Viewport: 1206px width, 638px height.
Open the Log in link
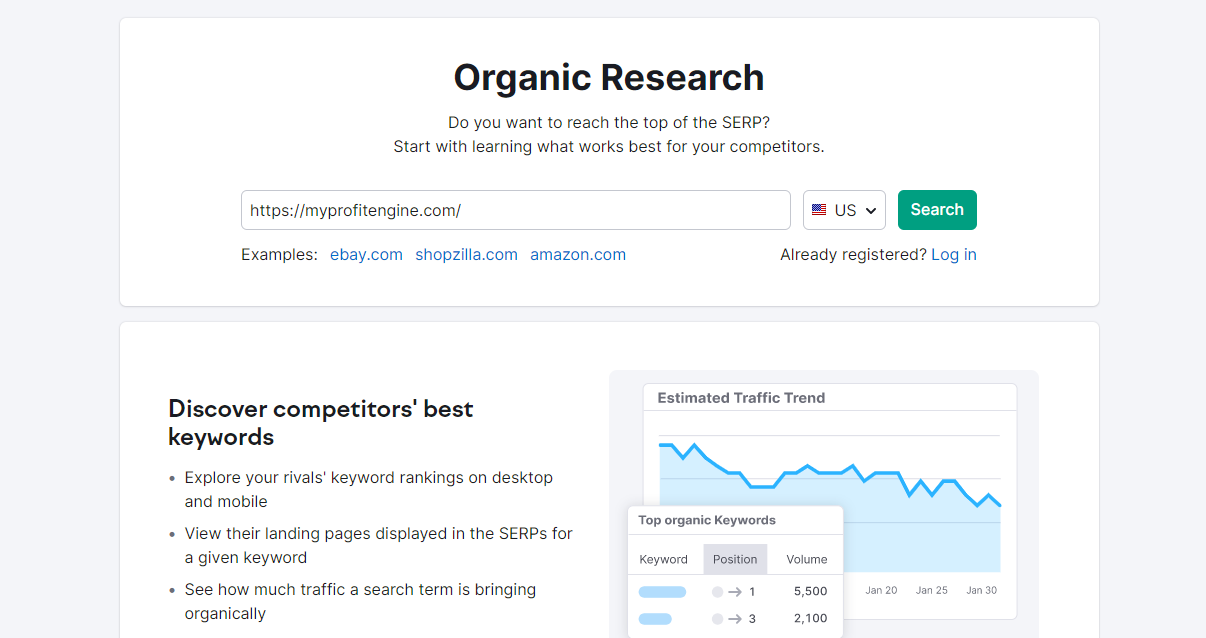click(953, 254)
